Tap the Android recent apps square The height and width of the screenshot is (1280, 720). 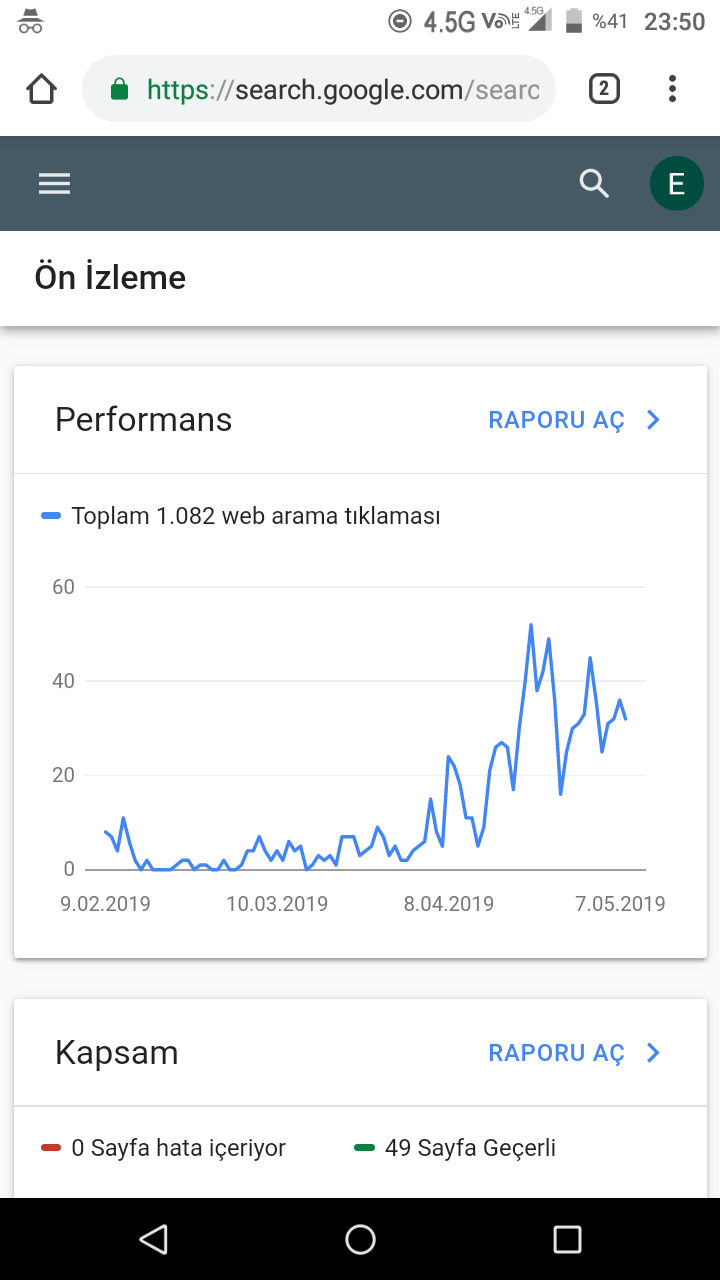point(567,1239)
